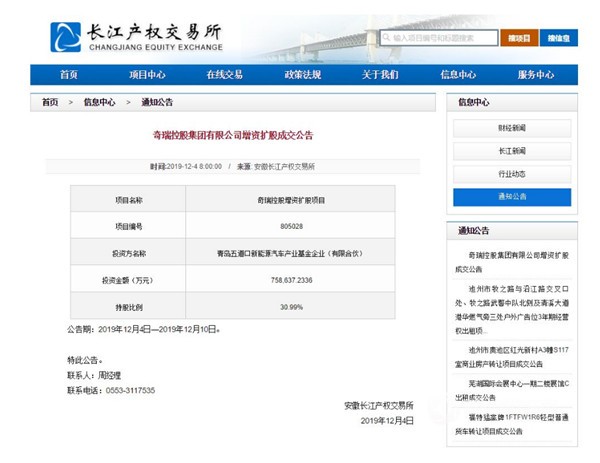
Task: Click signature text 安徽长江产权交易所 at bottom
Action: tap(379, 406)
